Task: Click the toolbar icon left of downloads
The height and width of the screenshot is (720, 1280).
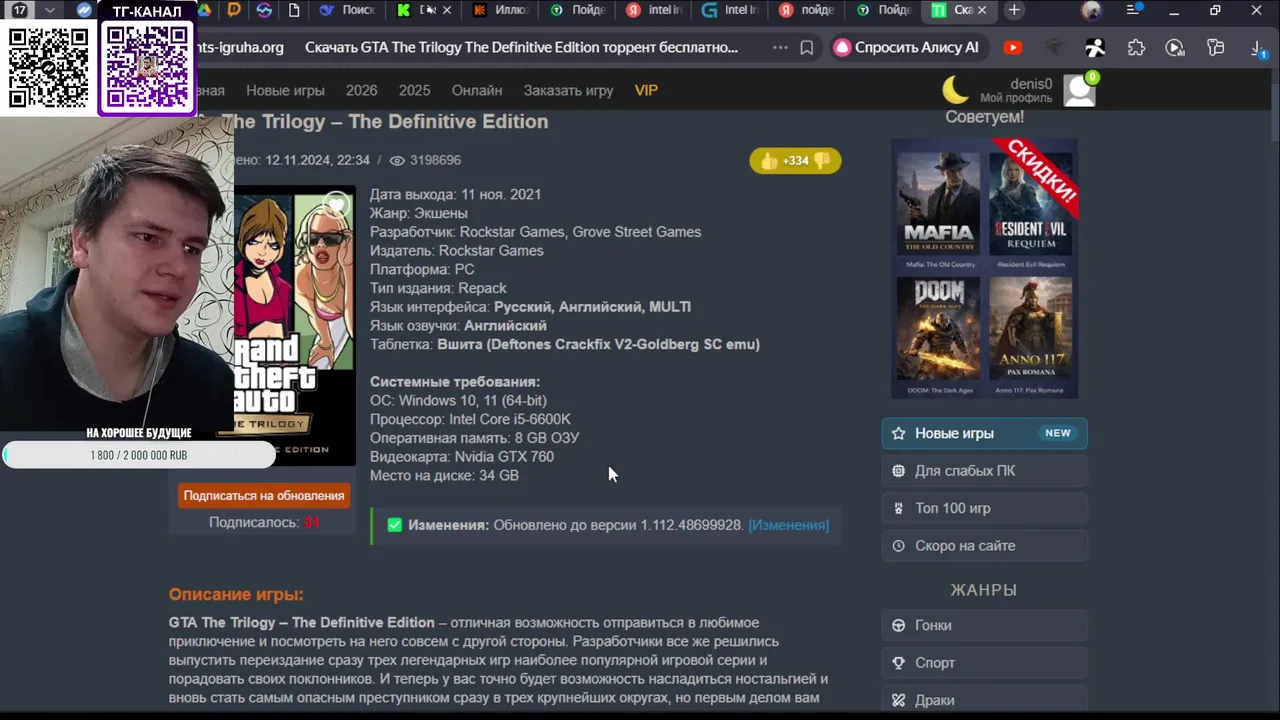Action: click(1216, 47)
